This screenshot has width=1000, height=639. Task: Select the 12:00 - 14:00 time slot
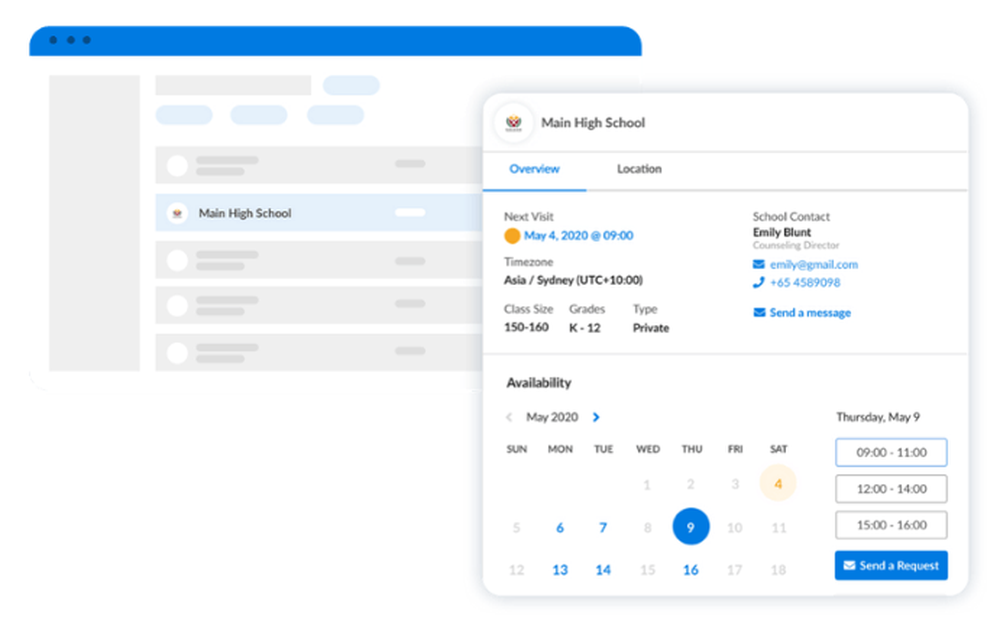point(891,489)
